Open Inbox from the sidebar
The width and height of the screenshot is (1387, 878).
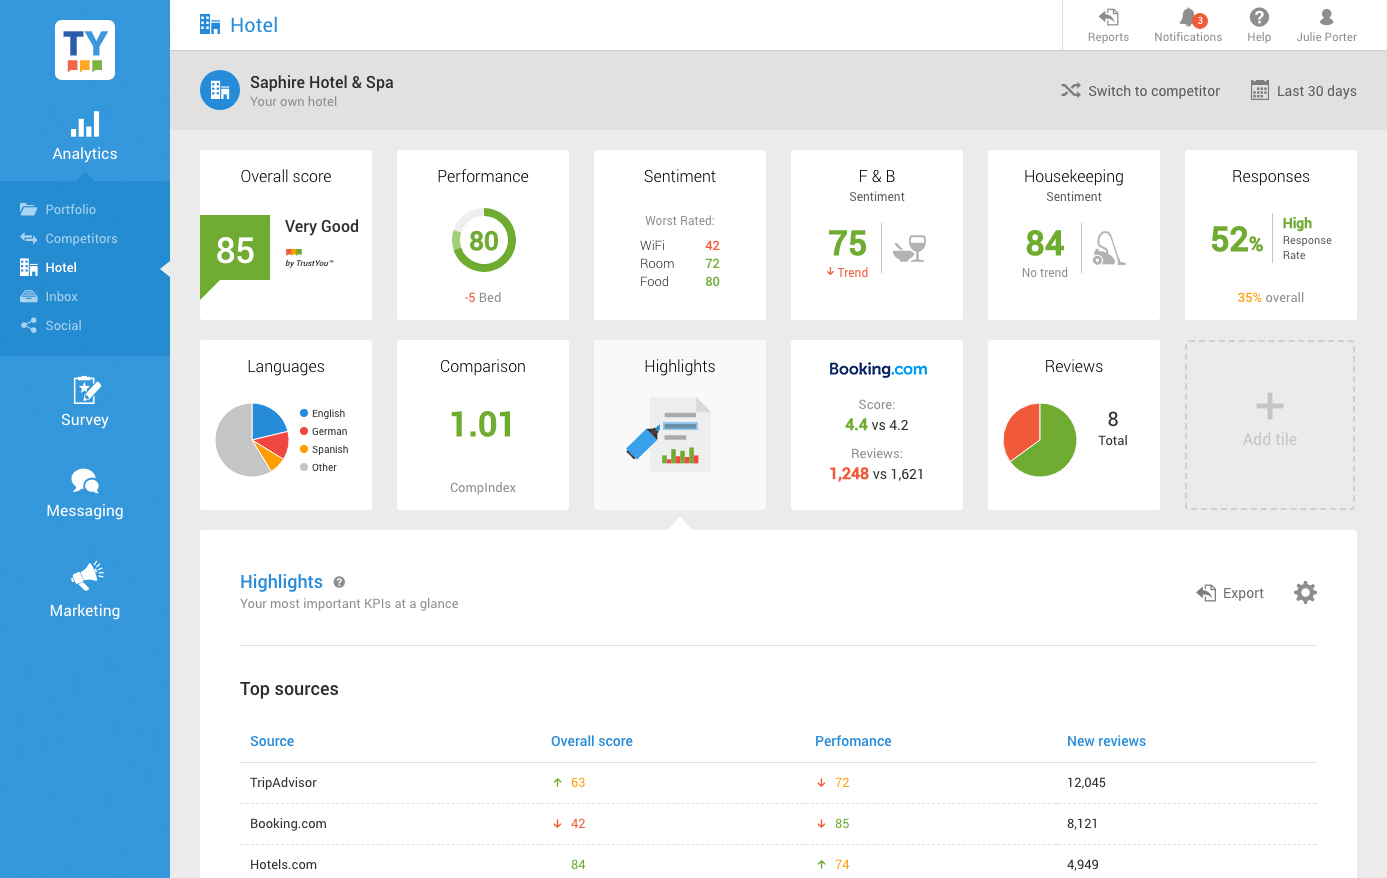pos(61,297)
